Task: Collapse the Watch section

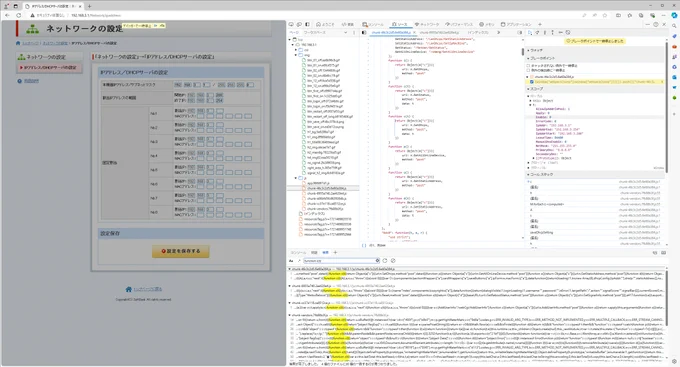Action: (528, 50)
